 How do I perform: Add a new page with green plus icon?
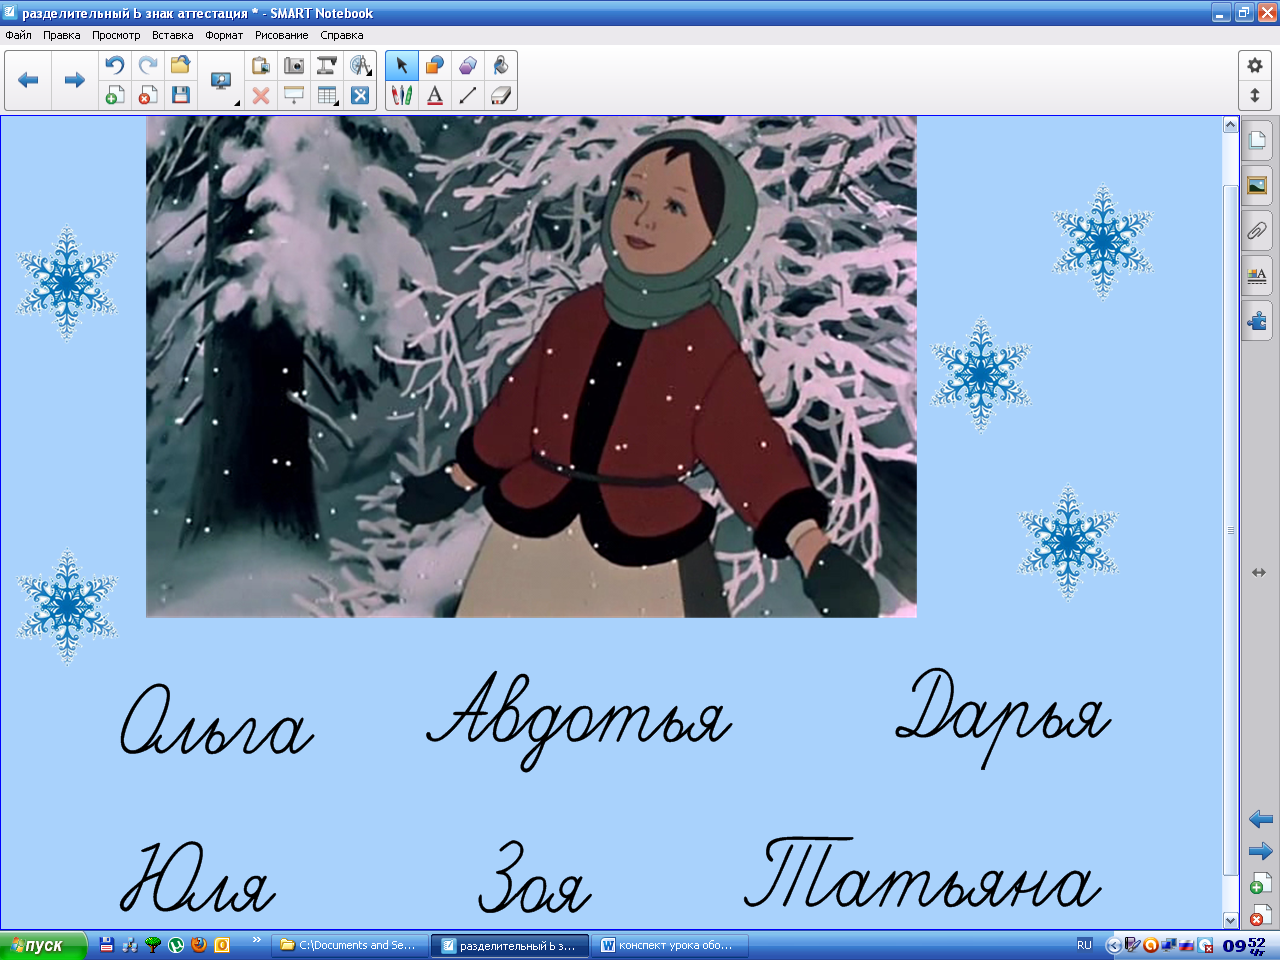[x=115, y=95]
